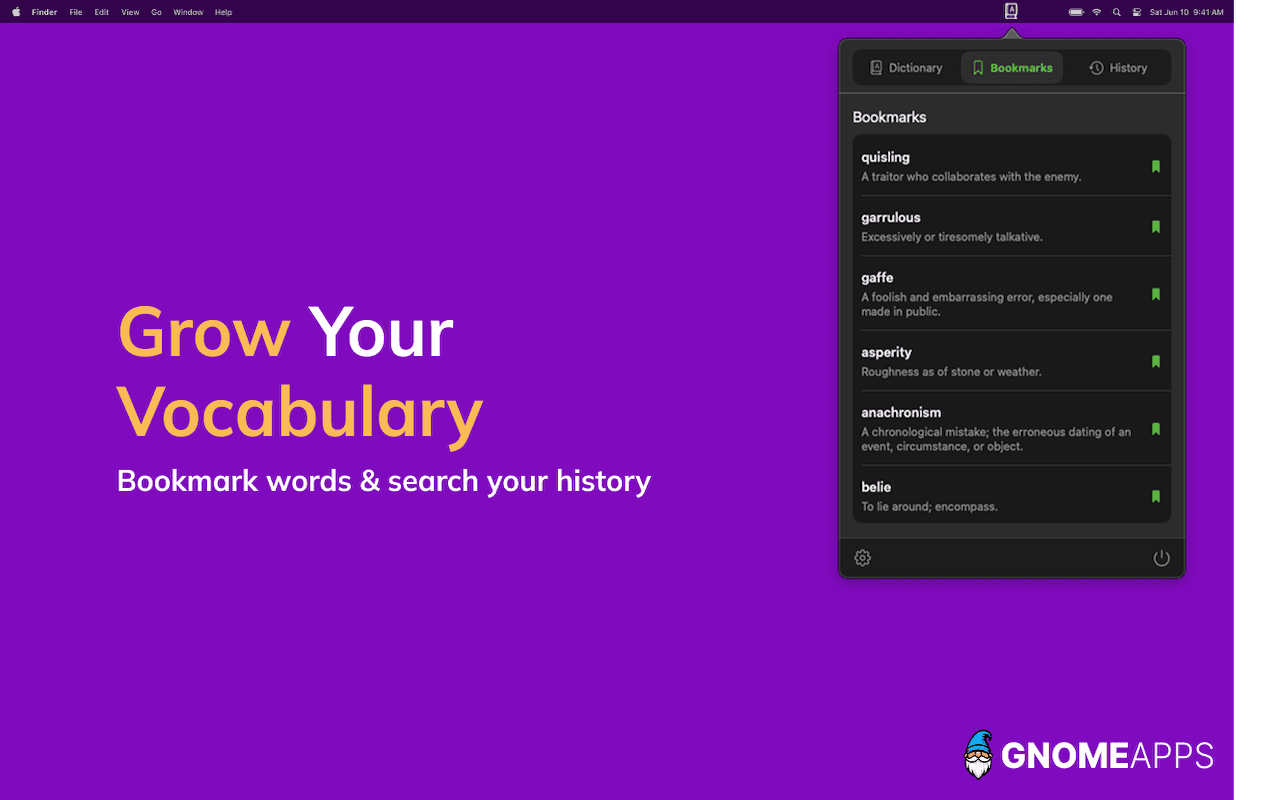This screenshot has height=800, width=1280.
Task: Quit the app using the power icon
Action: tap(1161, 558)
